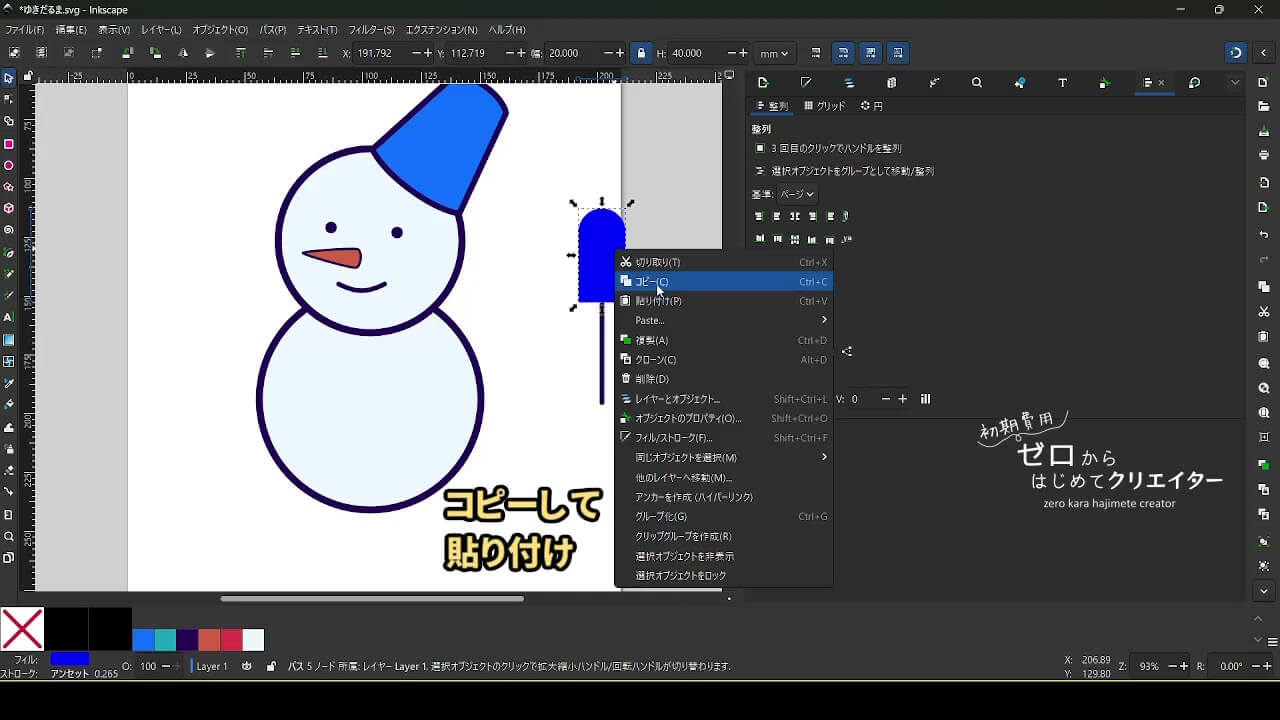
Task: Open the mm units dropdown
Action: click(x=773, y=53)
